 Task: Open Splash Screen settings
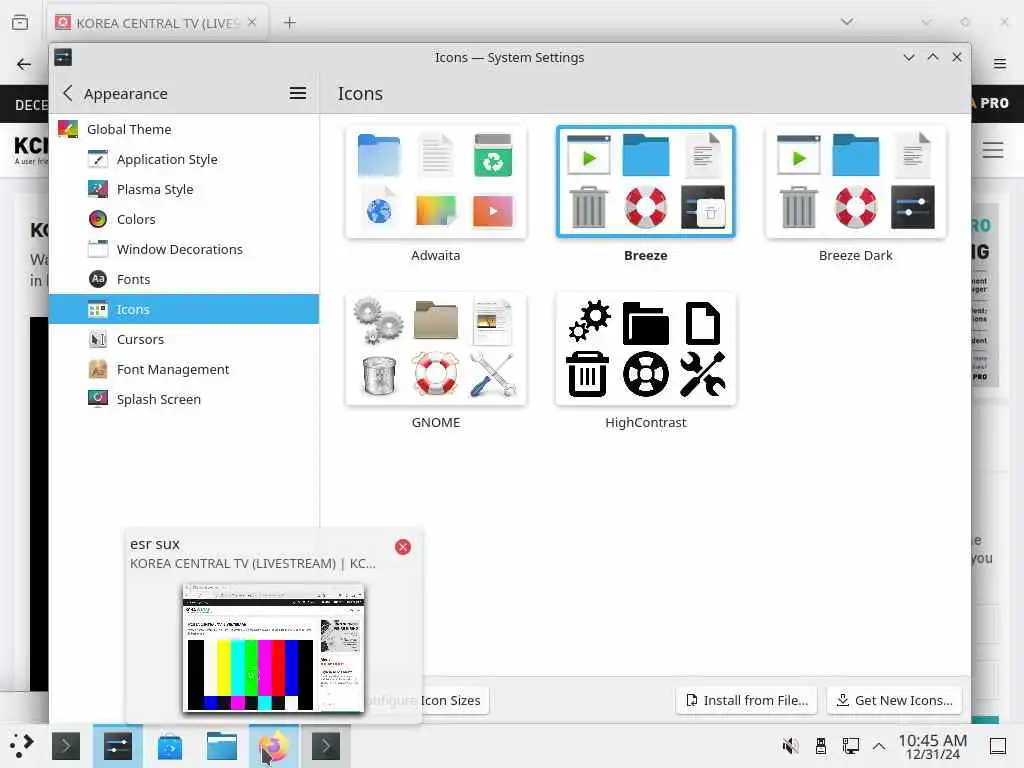click(x=184, y=400)
